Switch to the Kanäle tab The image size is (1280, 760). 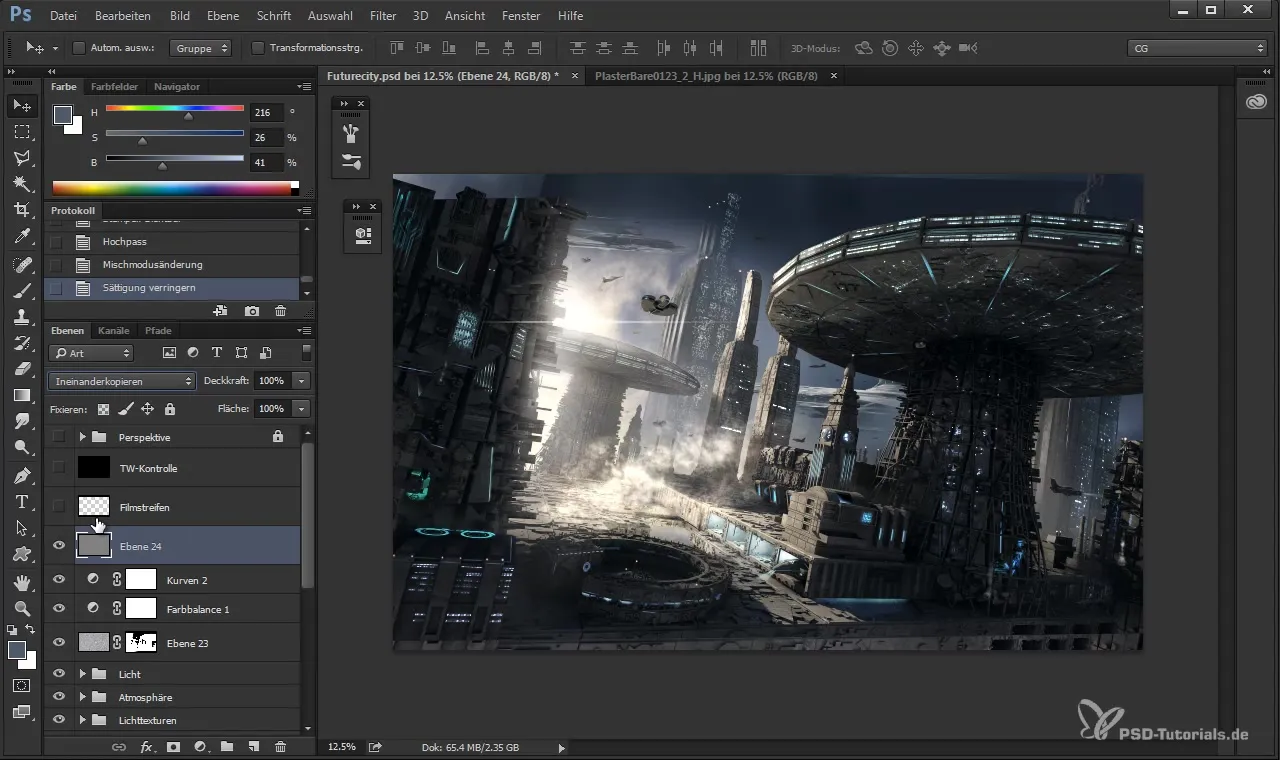coord(114,330)
